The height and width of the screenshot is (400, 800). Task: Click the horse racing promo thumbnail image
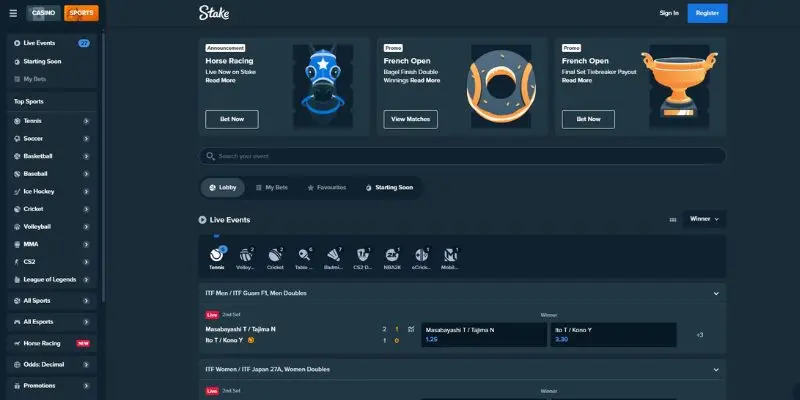pos(323,86)
